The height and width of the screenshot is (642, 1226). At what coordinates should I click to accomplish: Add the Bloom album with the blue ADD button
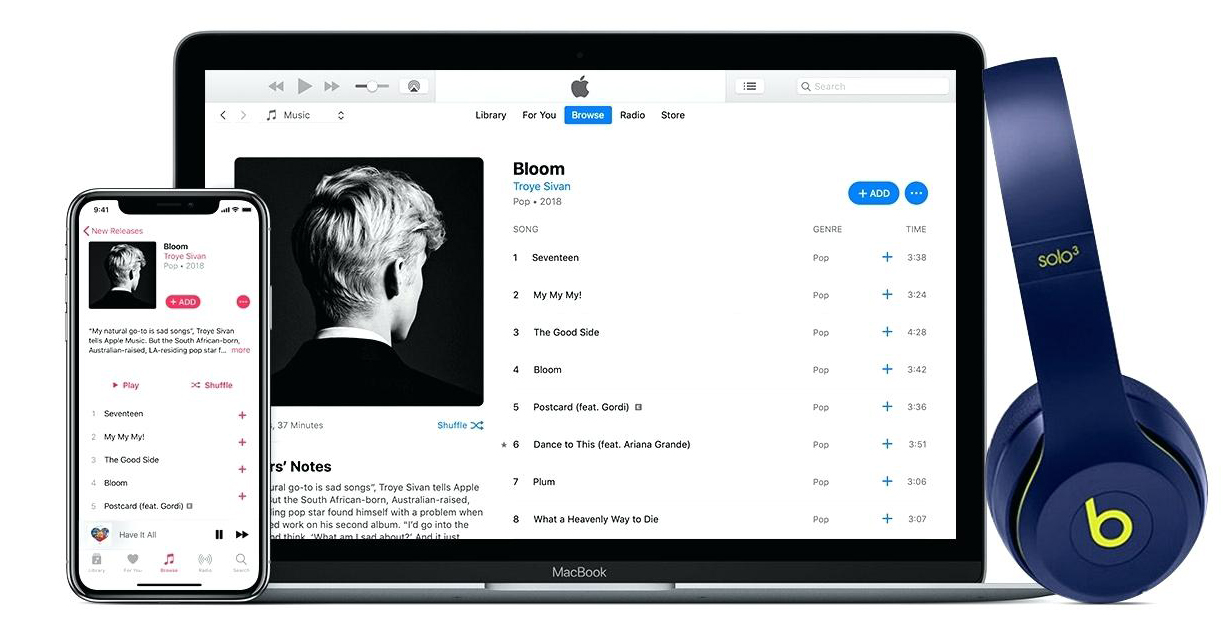(x=873, y=193)
